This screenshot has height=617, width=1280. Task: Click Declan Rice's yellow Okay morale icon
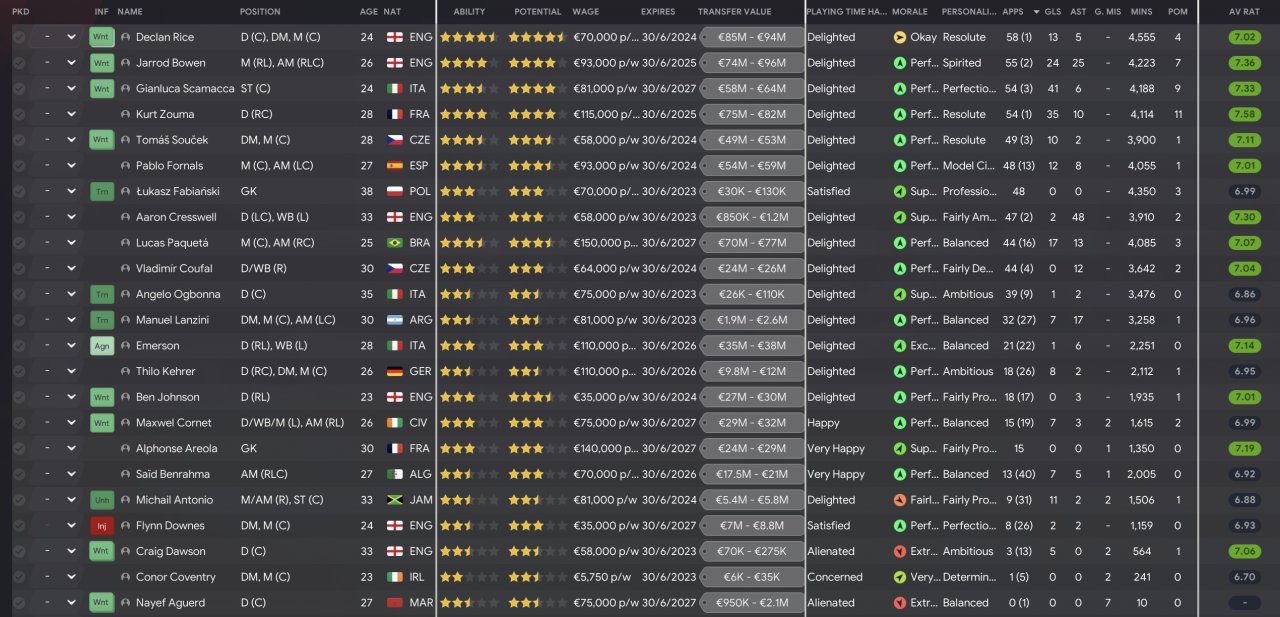coord(900,37)
